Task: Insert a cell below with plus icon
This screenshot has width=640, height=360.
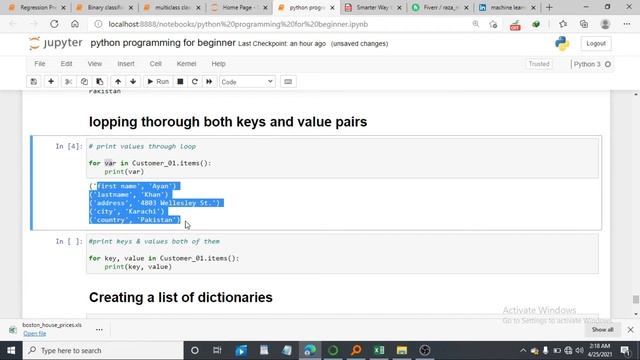Action: click(x=51, y=82)
